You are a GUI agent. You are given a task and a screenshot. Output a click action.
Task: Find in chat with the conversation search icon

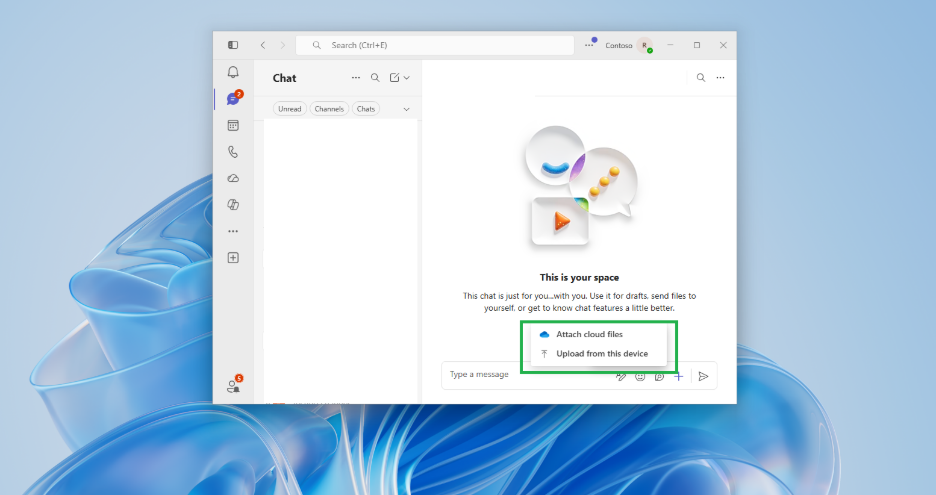[x=701, y=78]
